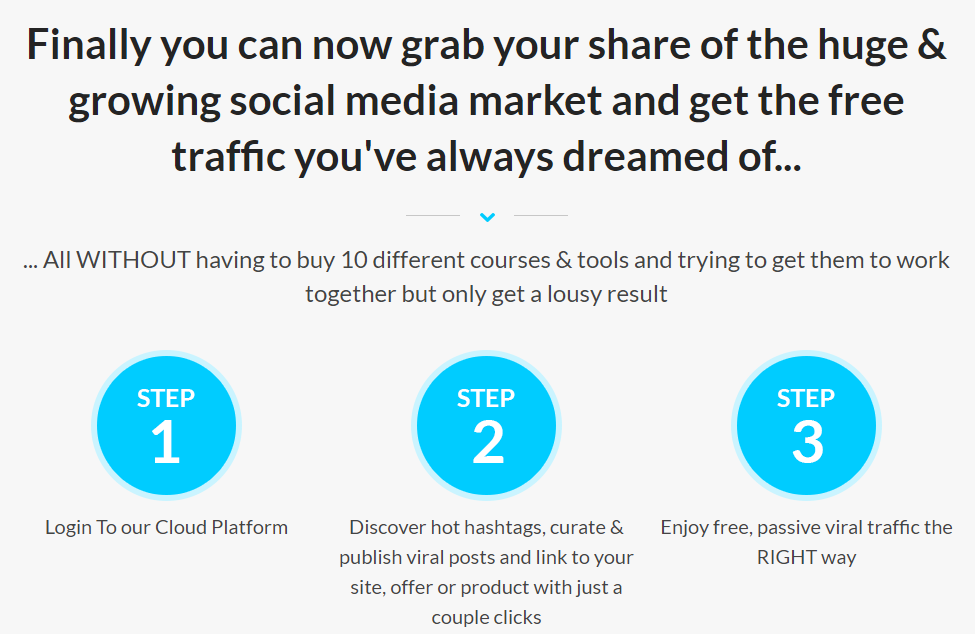Click the 'All WITHOUT having to buy' subheading
This screenshot has height=634, width=975.
(486, 277)
